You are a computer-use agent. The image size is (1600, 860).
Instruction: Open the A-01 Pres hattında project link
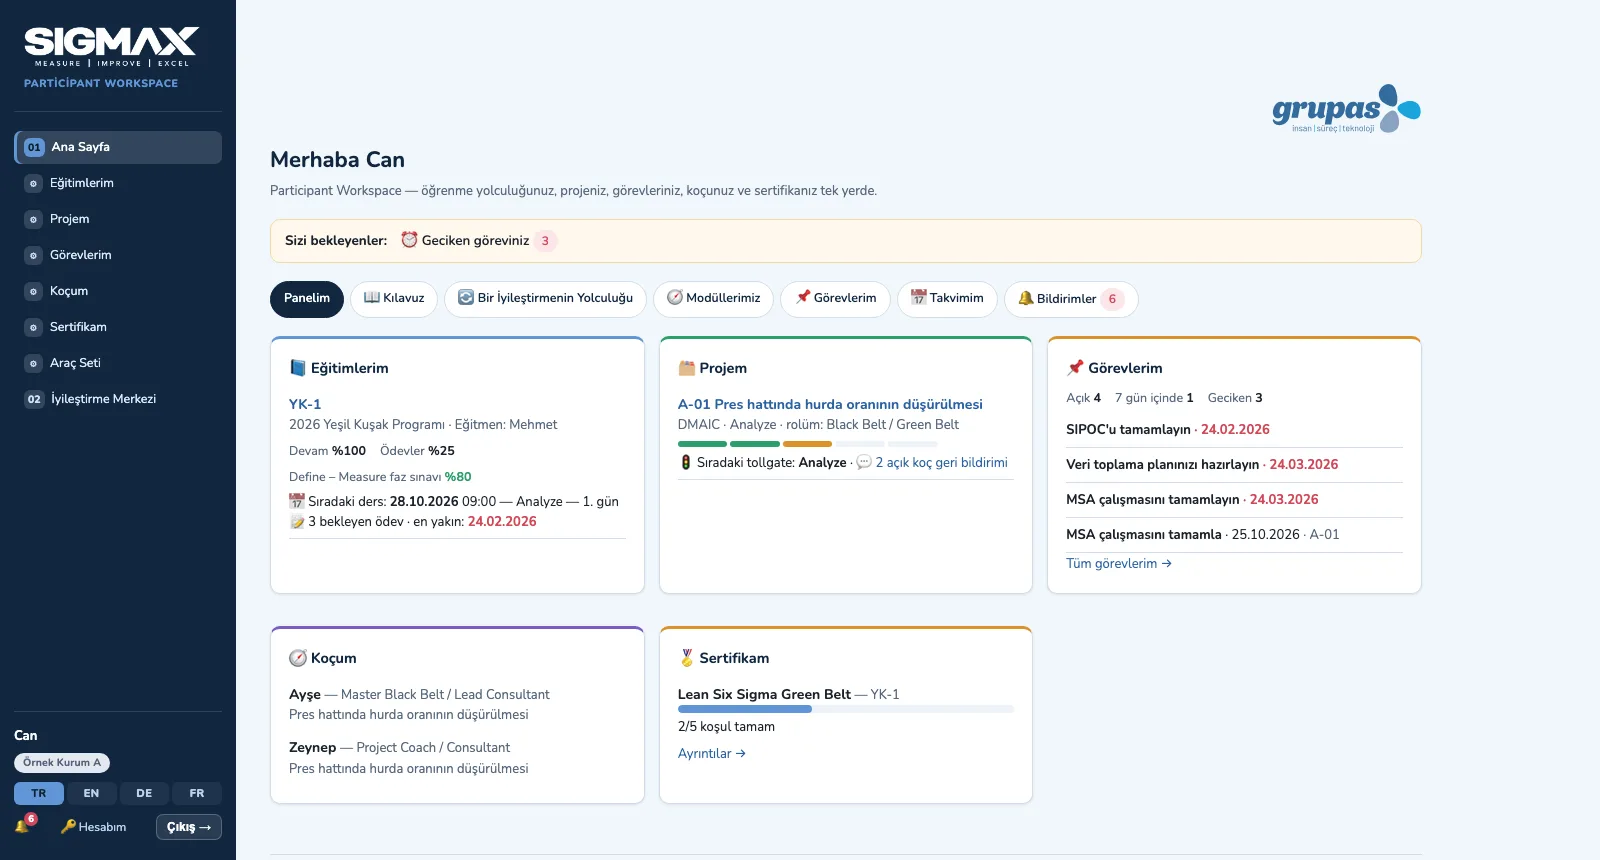tap(830, 404)
